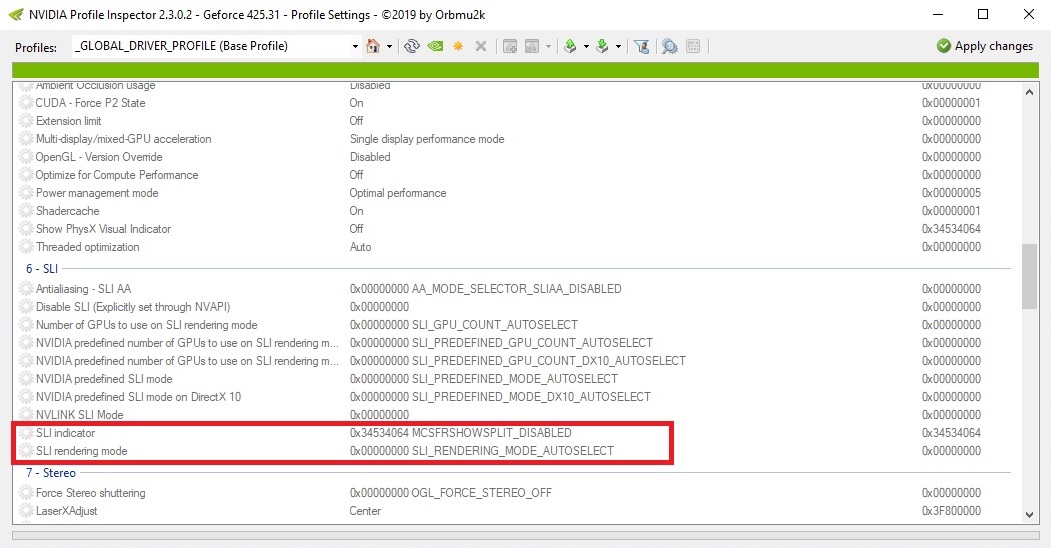Viewport: 1051px width, 548px height.
Task: Scan for modified profiles using the magnifier icon
Action: (x=670, y=46)
